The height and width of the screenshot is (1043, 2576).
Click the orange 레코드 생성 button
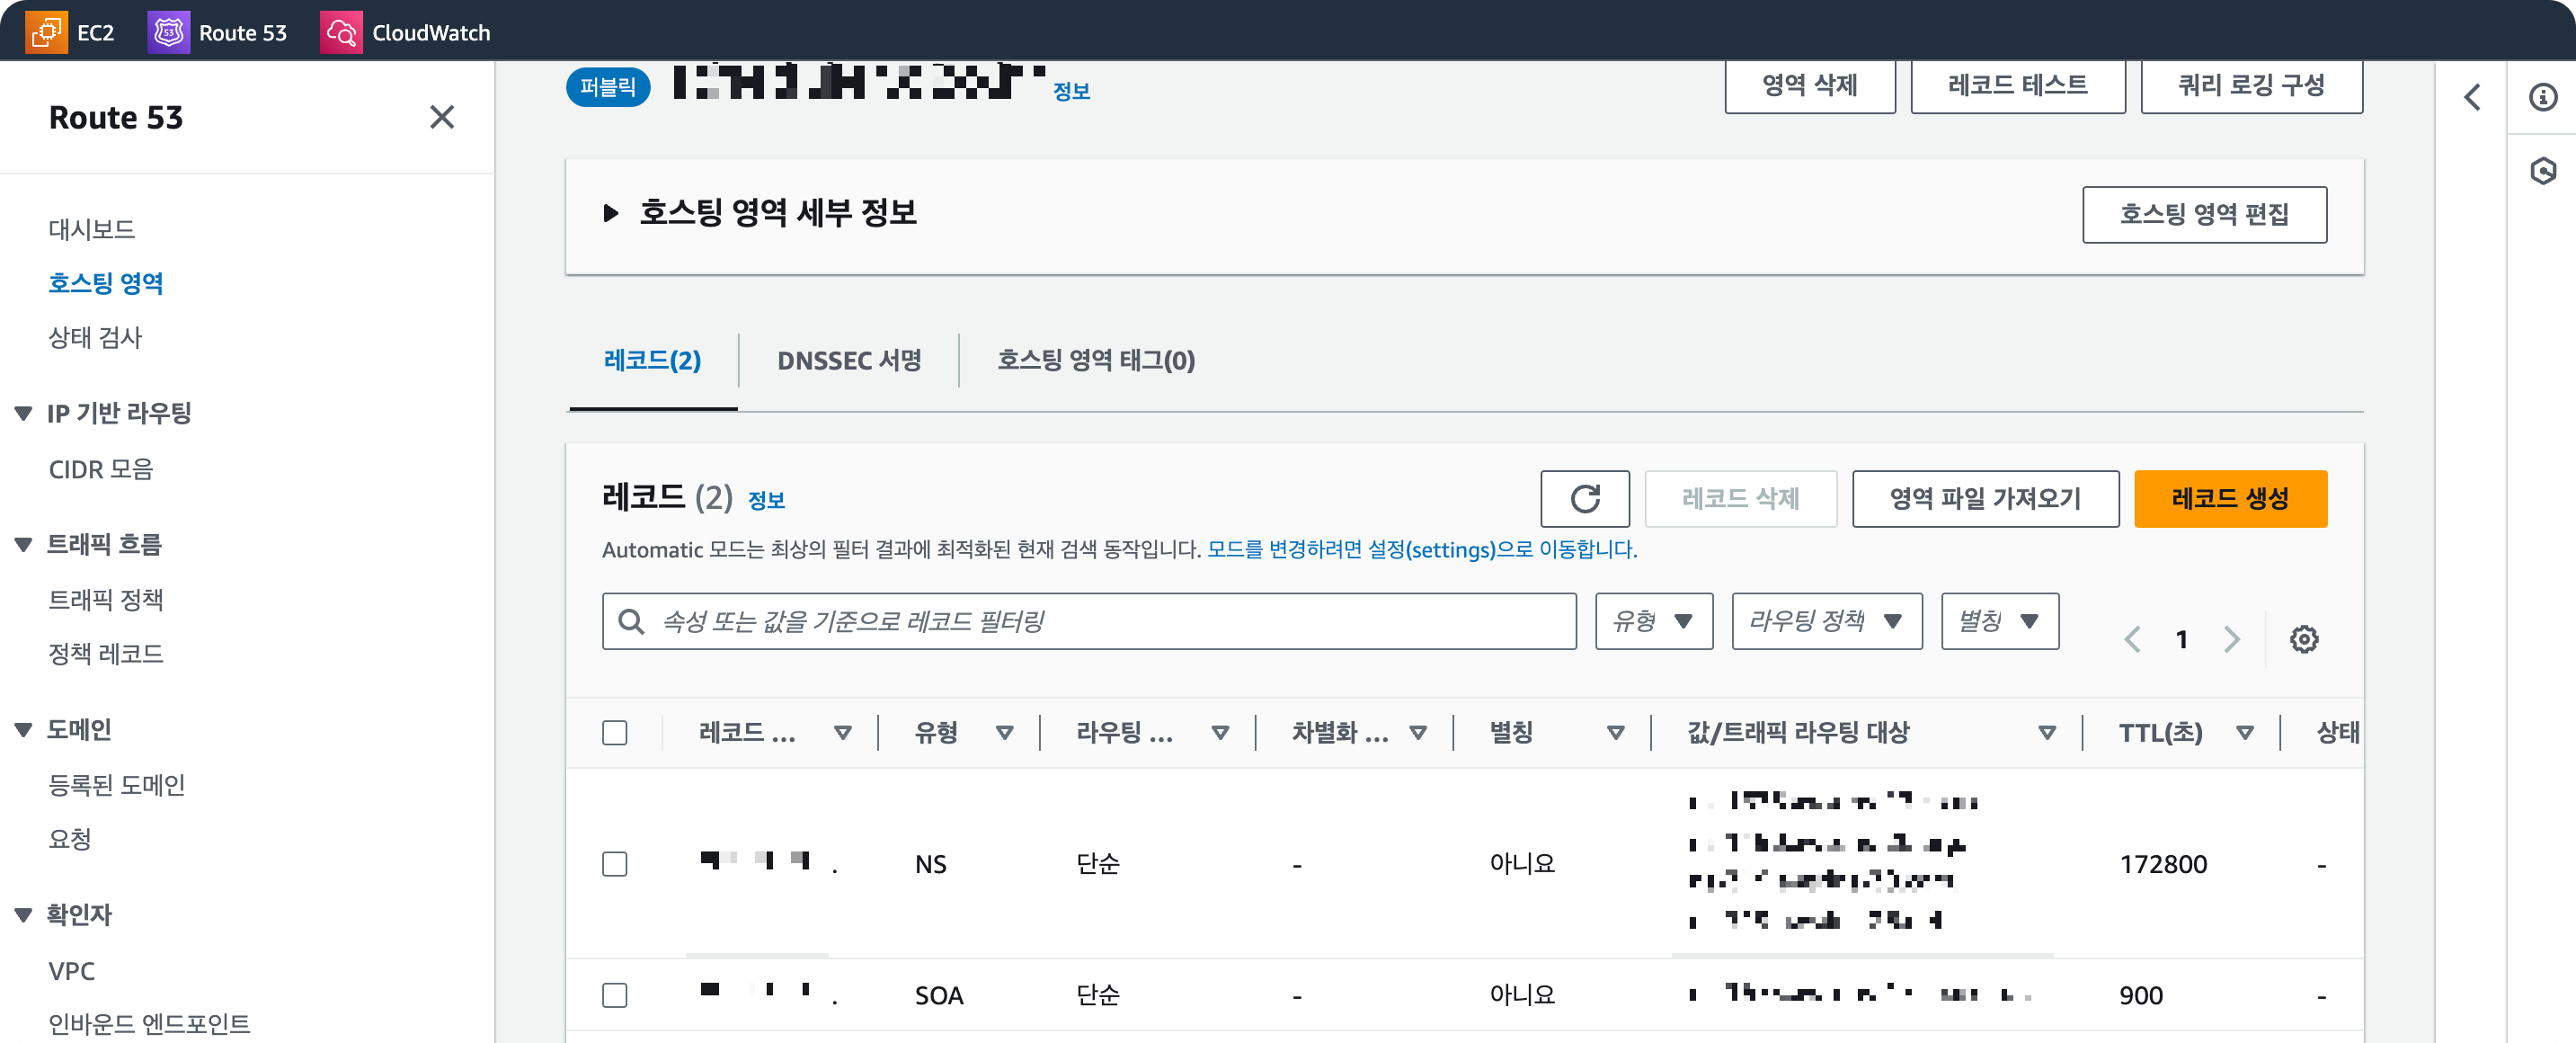tap(2229, 498)
